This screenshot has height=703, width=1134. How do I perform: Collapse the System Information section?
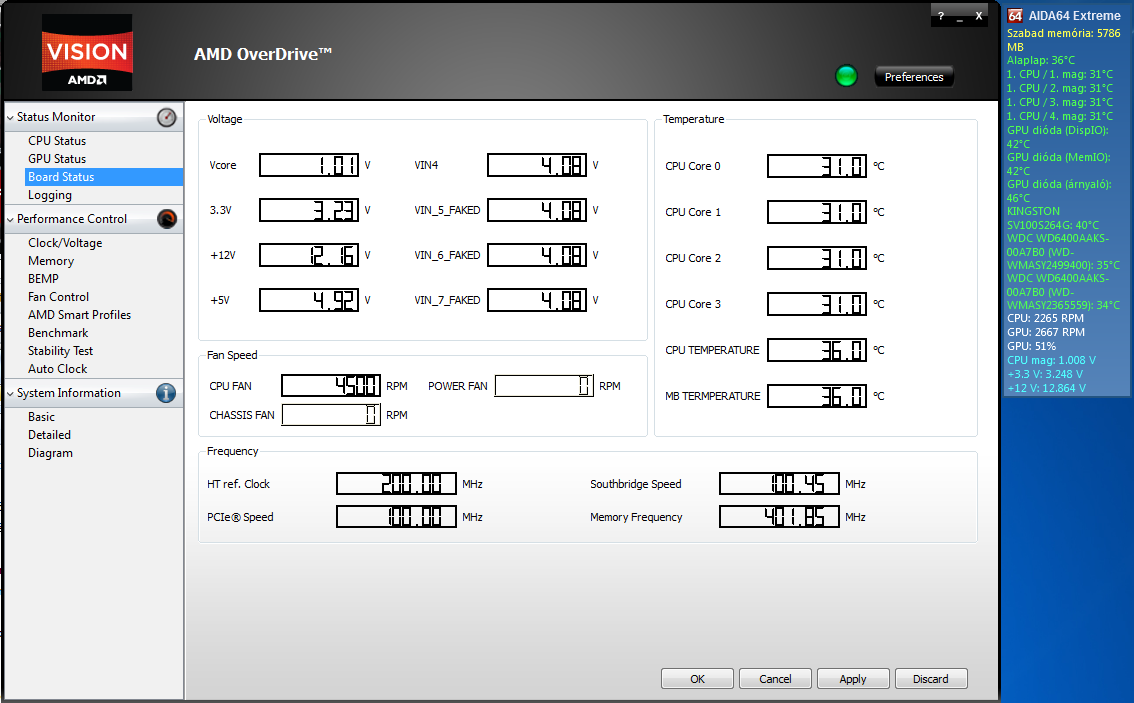click(10, 393)
